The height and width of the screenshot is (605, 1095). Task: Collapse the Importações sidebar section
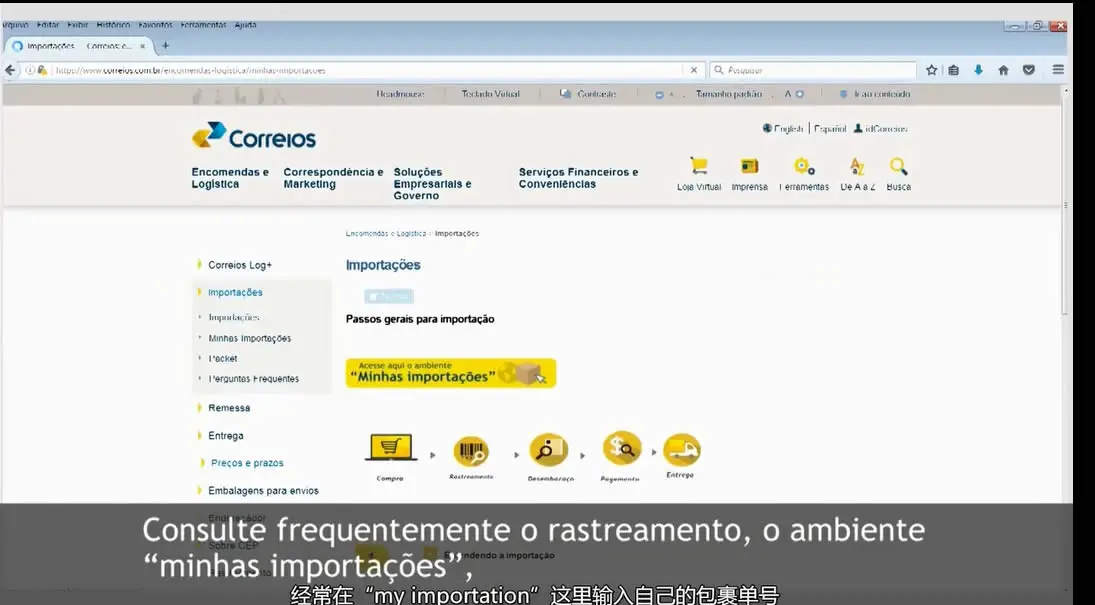point(235,292)
